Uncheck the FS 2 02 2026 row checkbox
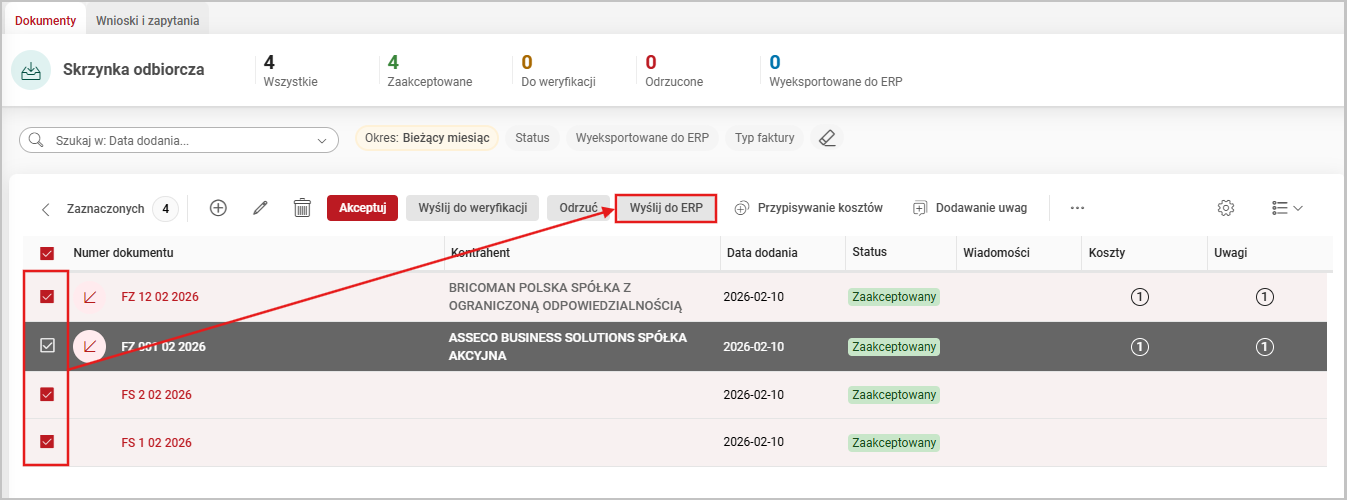Image resolution: width=1347 pixels, height=500 pixels. pos(46,394)
